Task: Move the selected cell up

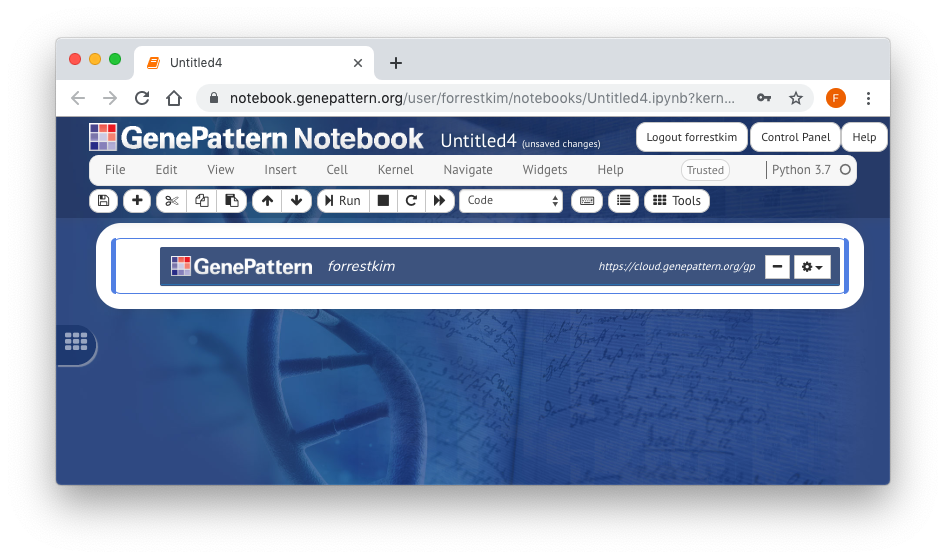Action: pyautogui.click(x=267, y=201)
